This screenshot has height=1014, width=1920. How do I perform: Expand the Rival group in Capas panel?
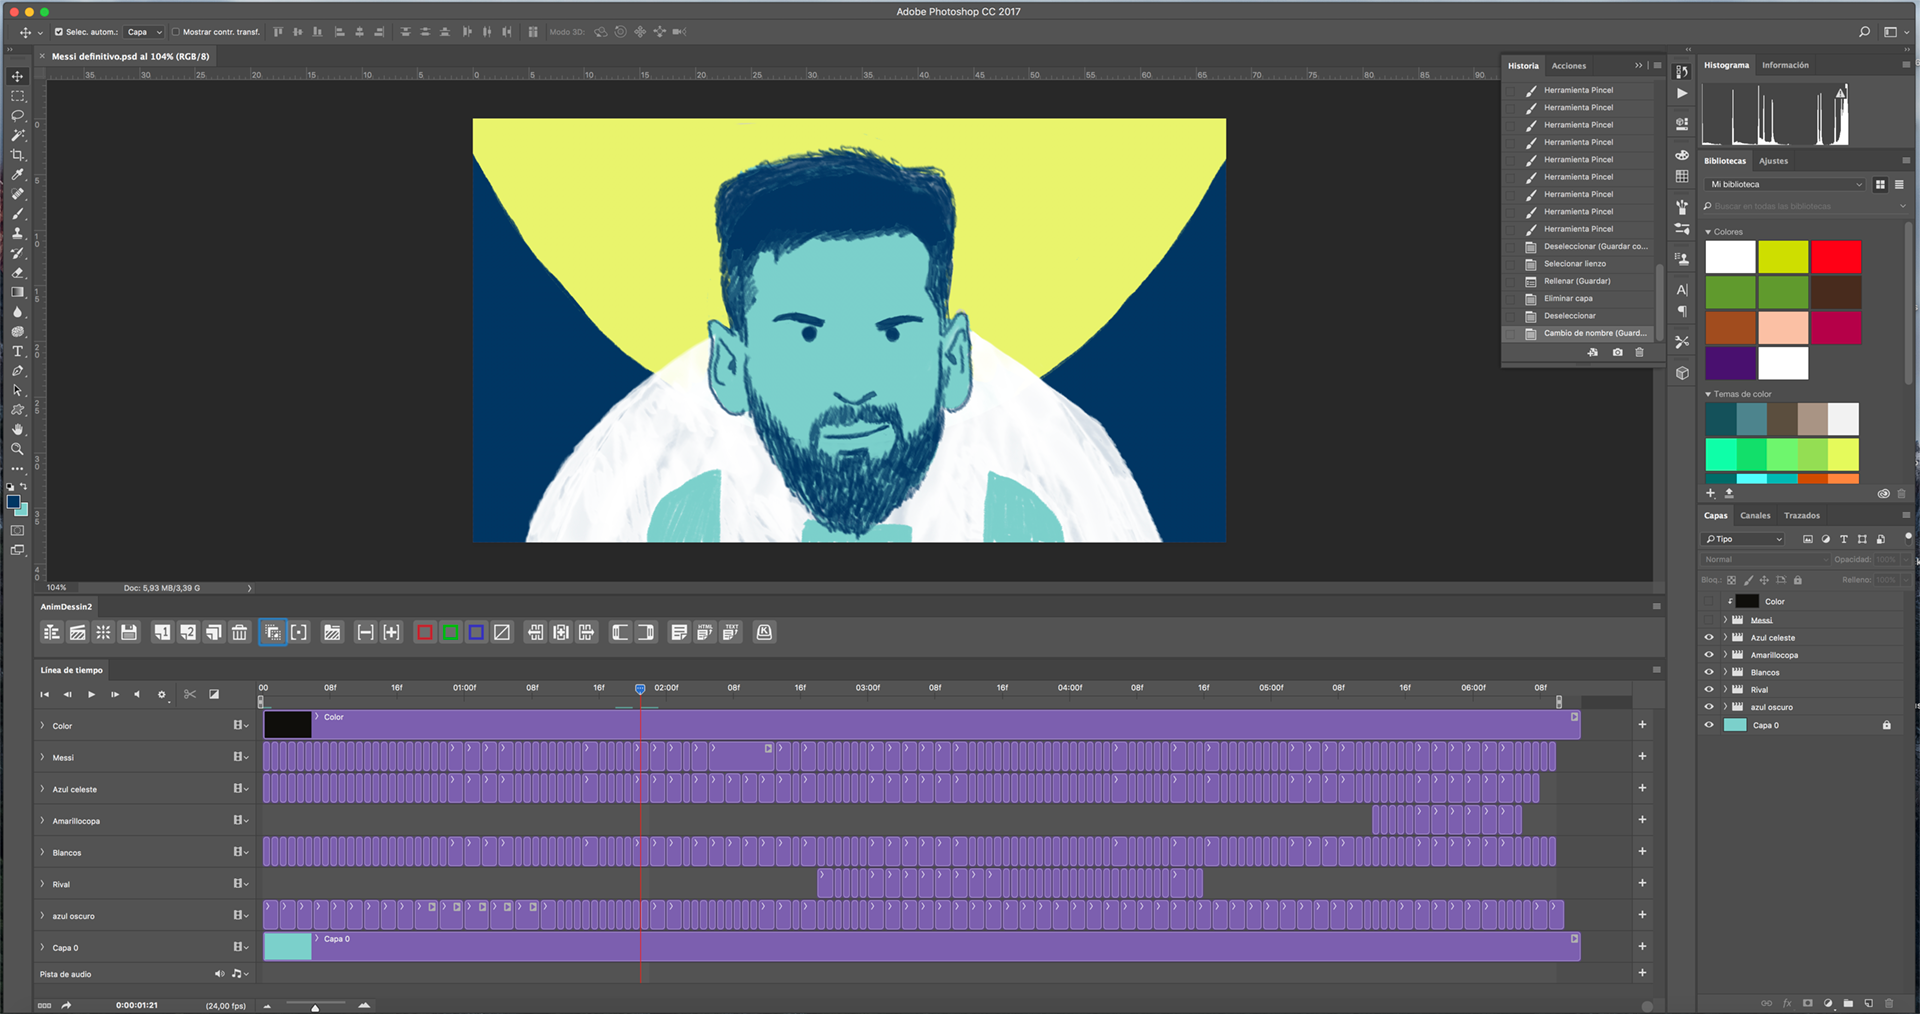(x=1726, y=689)
